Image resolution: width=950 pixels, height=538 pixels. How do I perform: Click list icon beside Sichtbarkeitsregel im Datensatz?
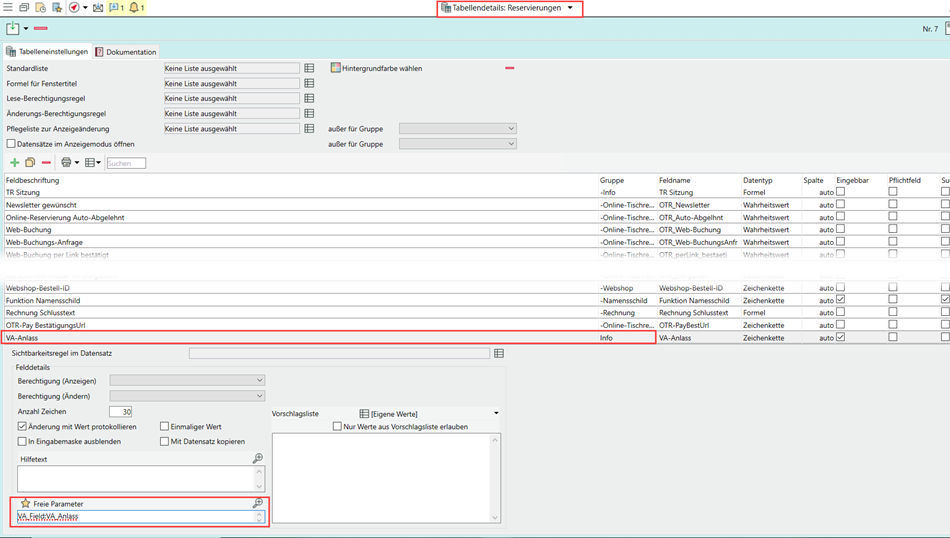pos(499,353)
